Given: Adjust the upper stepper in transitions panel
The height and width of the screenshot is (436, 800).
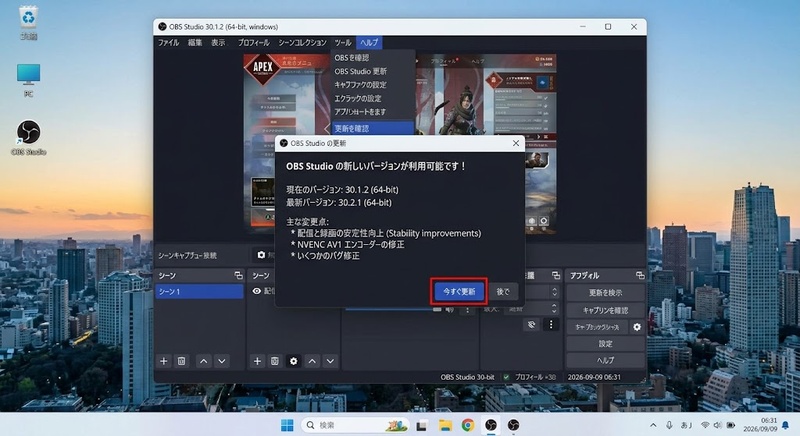Looking at the screenshot, I should tap(554, 292).
